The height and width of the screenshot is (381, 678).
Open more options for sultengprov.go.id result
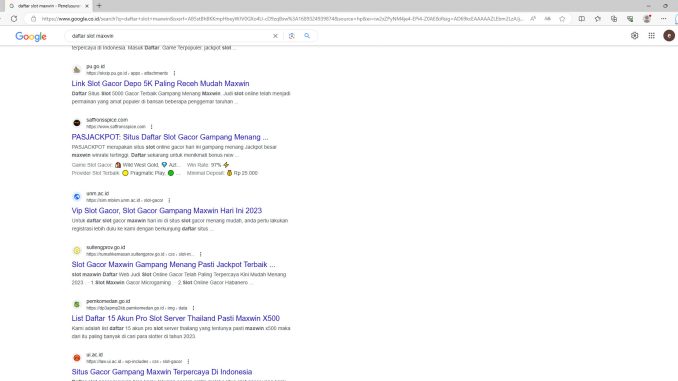200,254
